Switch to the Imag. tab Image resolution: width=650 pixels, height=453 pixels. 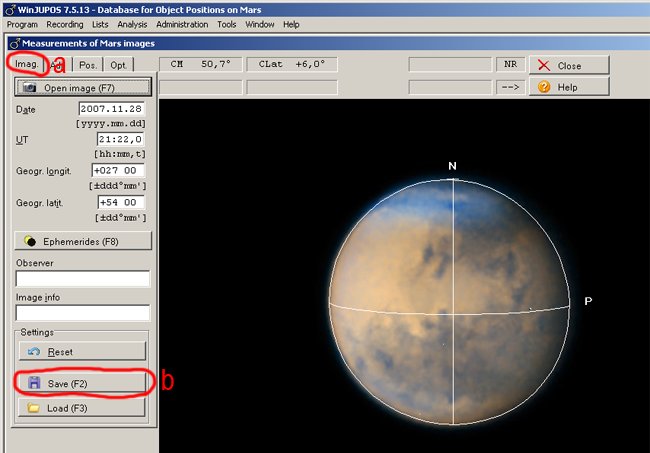(27, 65)
